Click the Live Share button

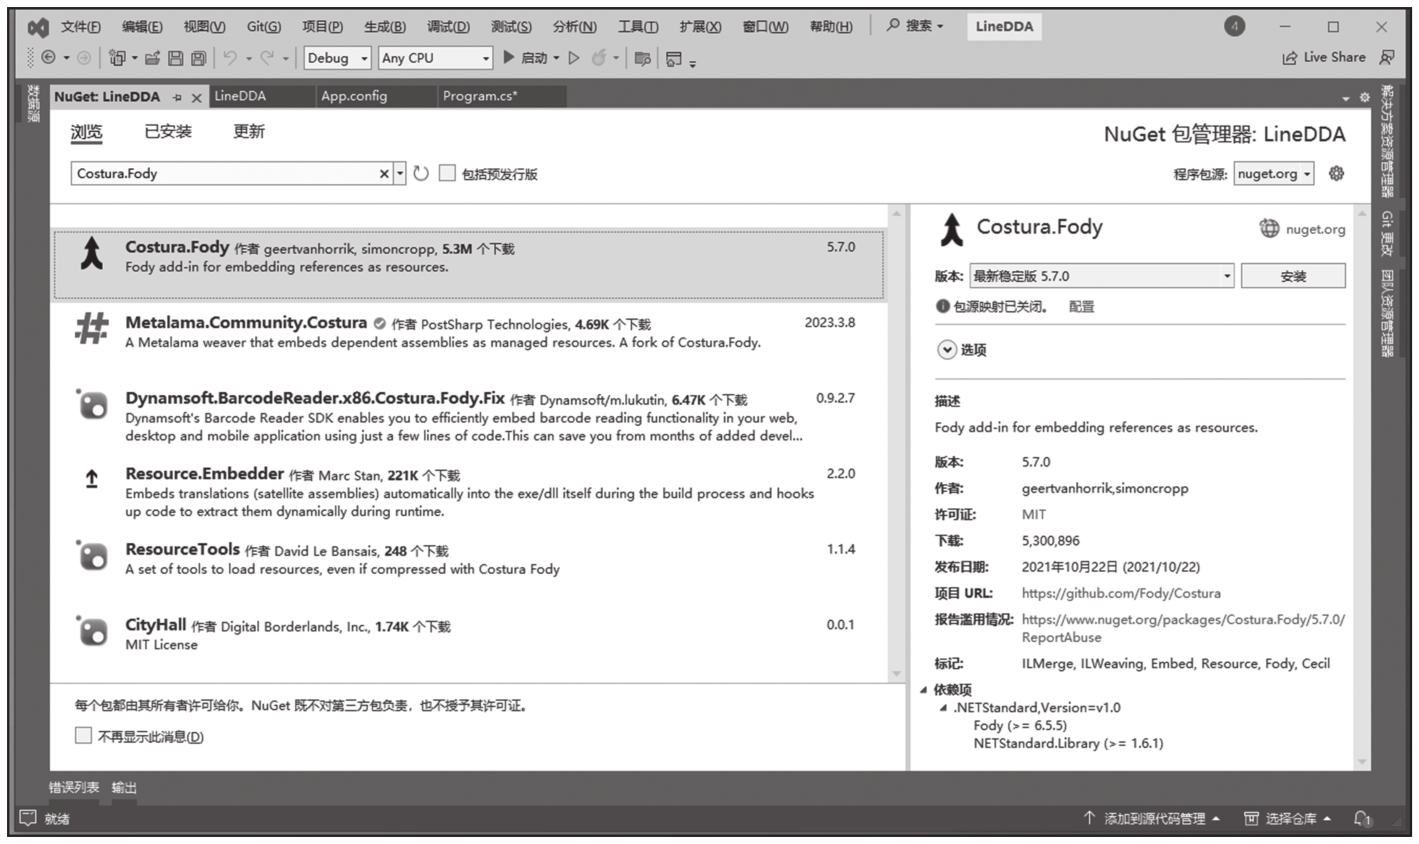[x=1324, y=58]
